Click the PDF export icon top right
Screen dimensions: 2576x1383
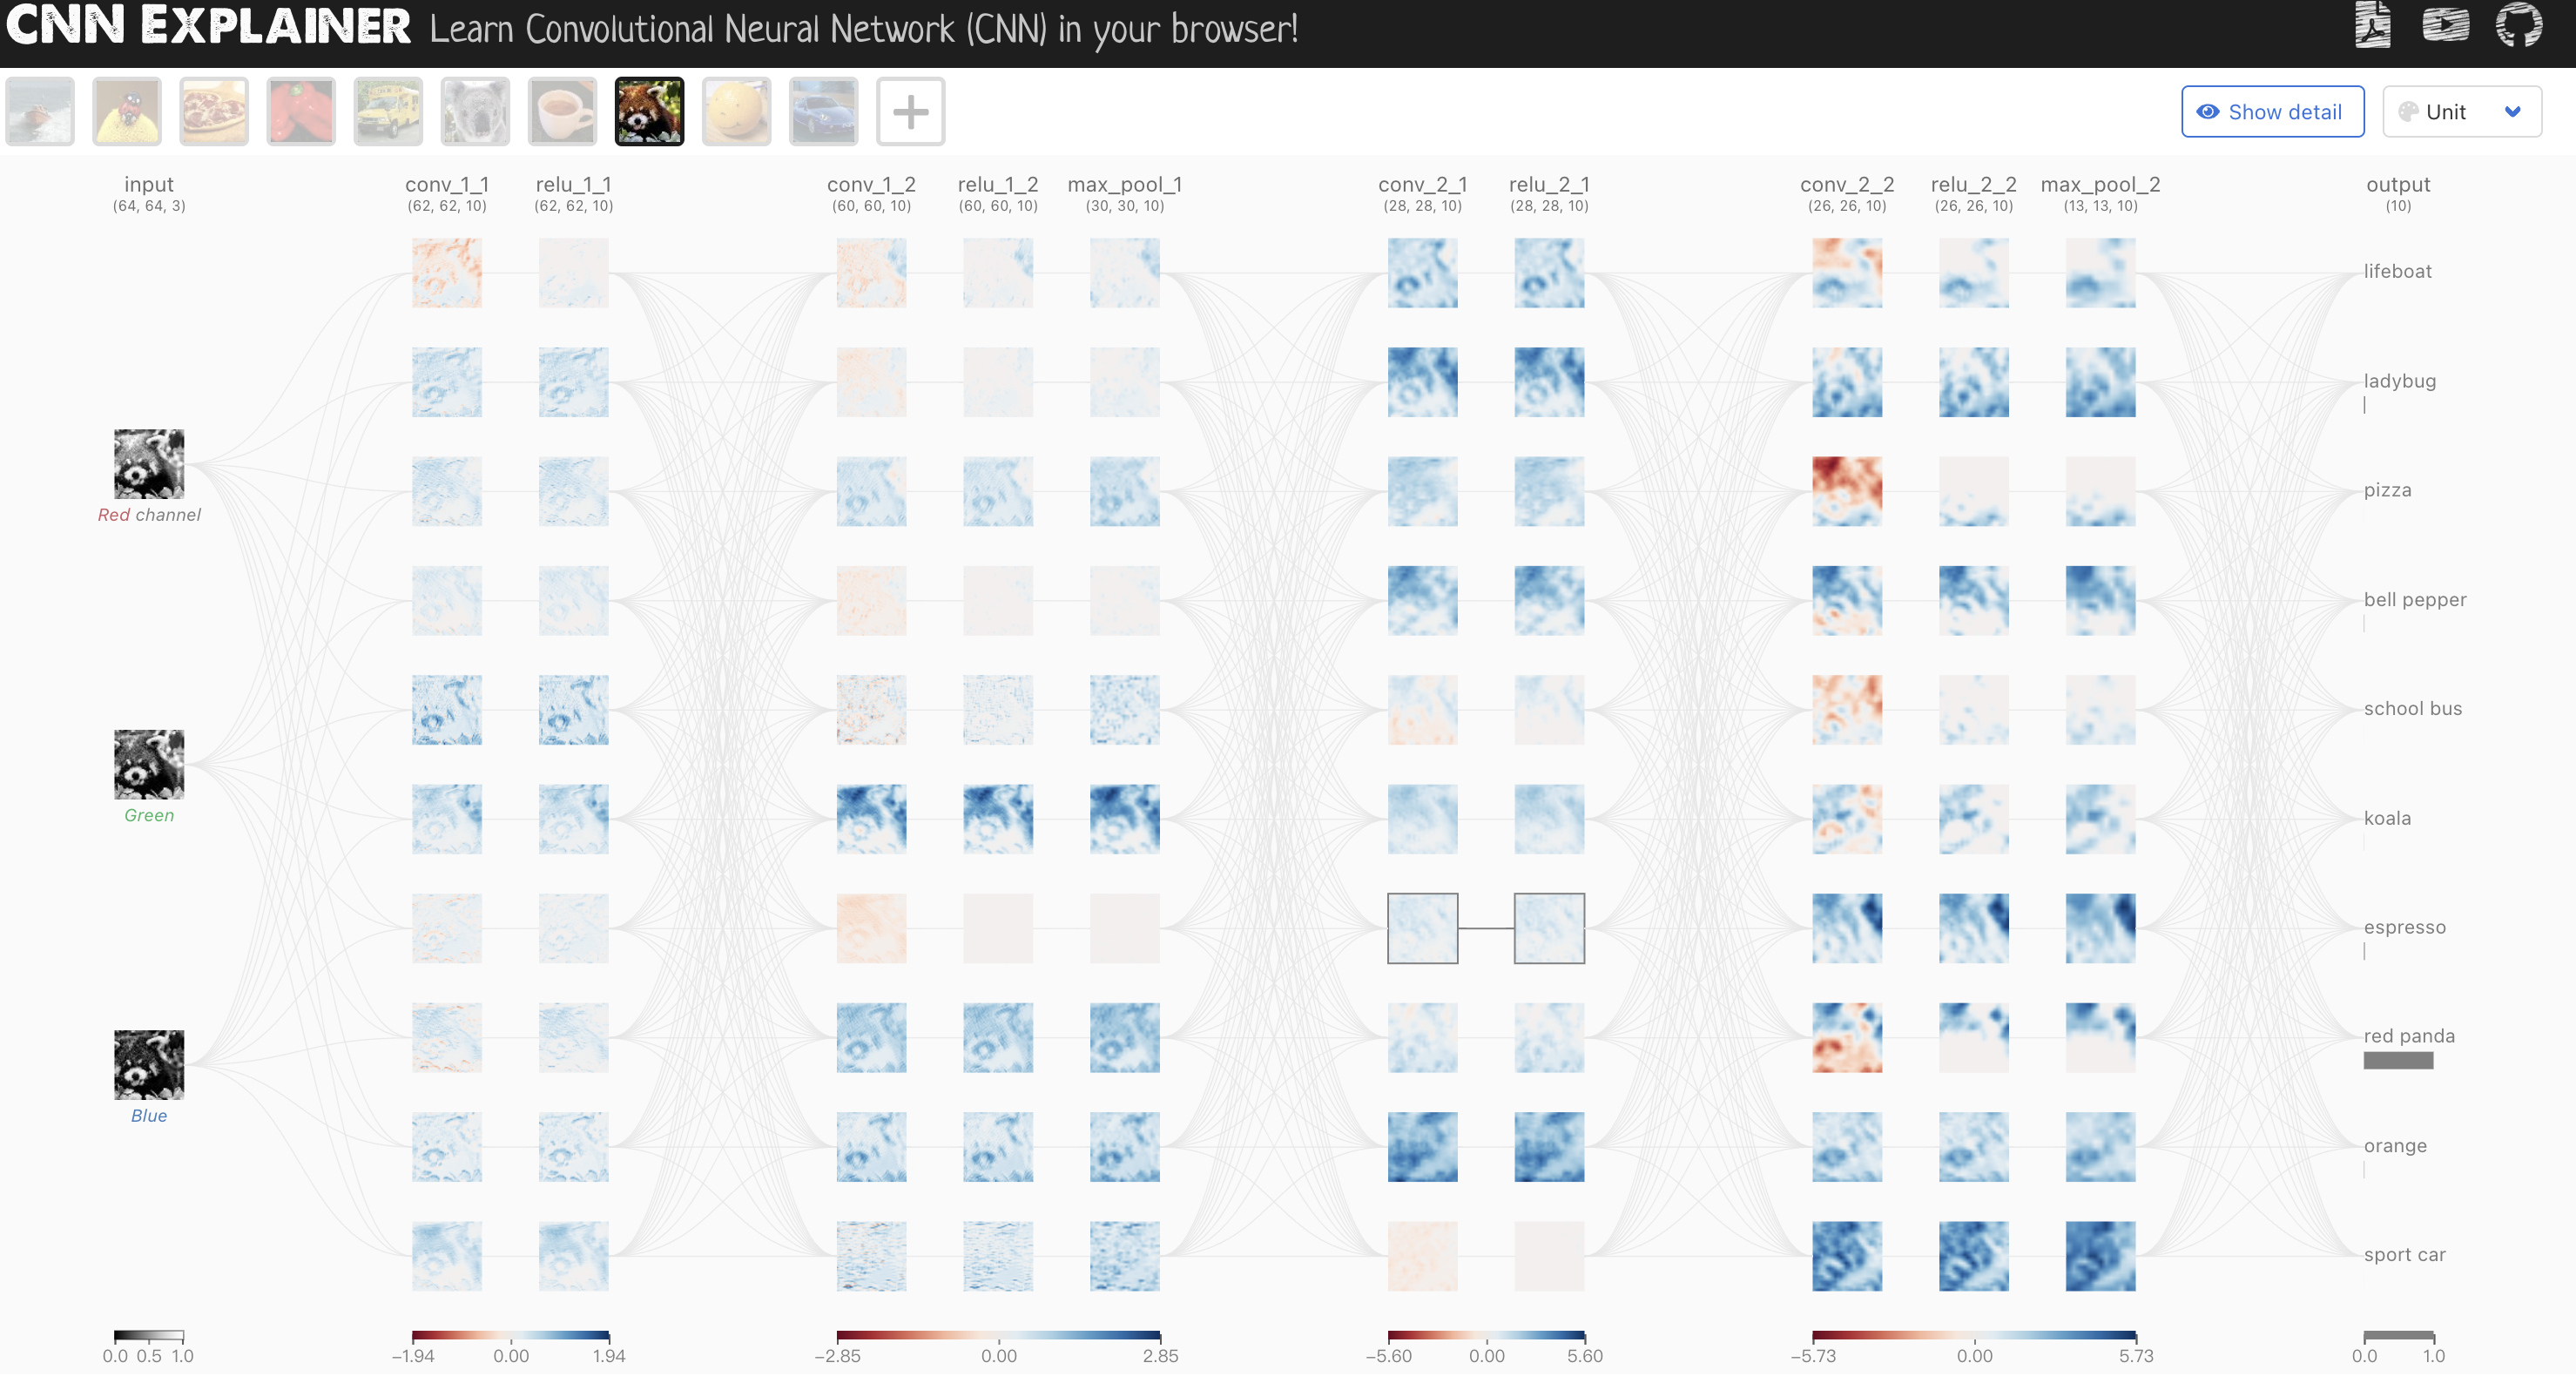[2370, 32]
